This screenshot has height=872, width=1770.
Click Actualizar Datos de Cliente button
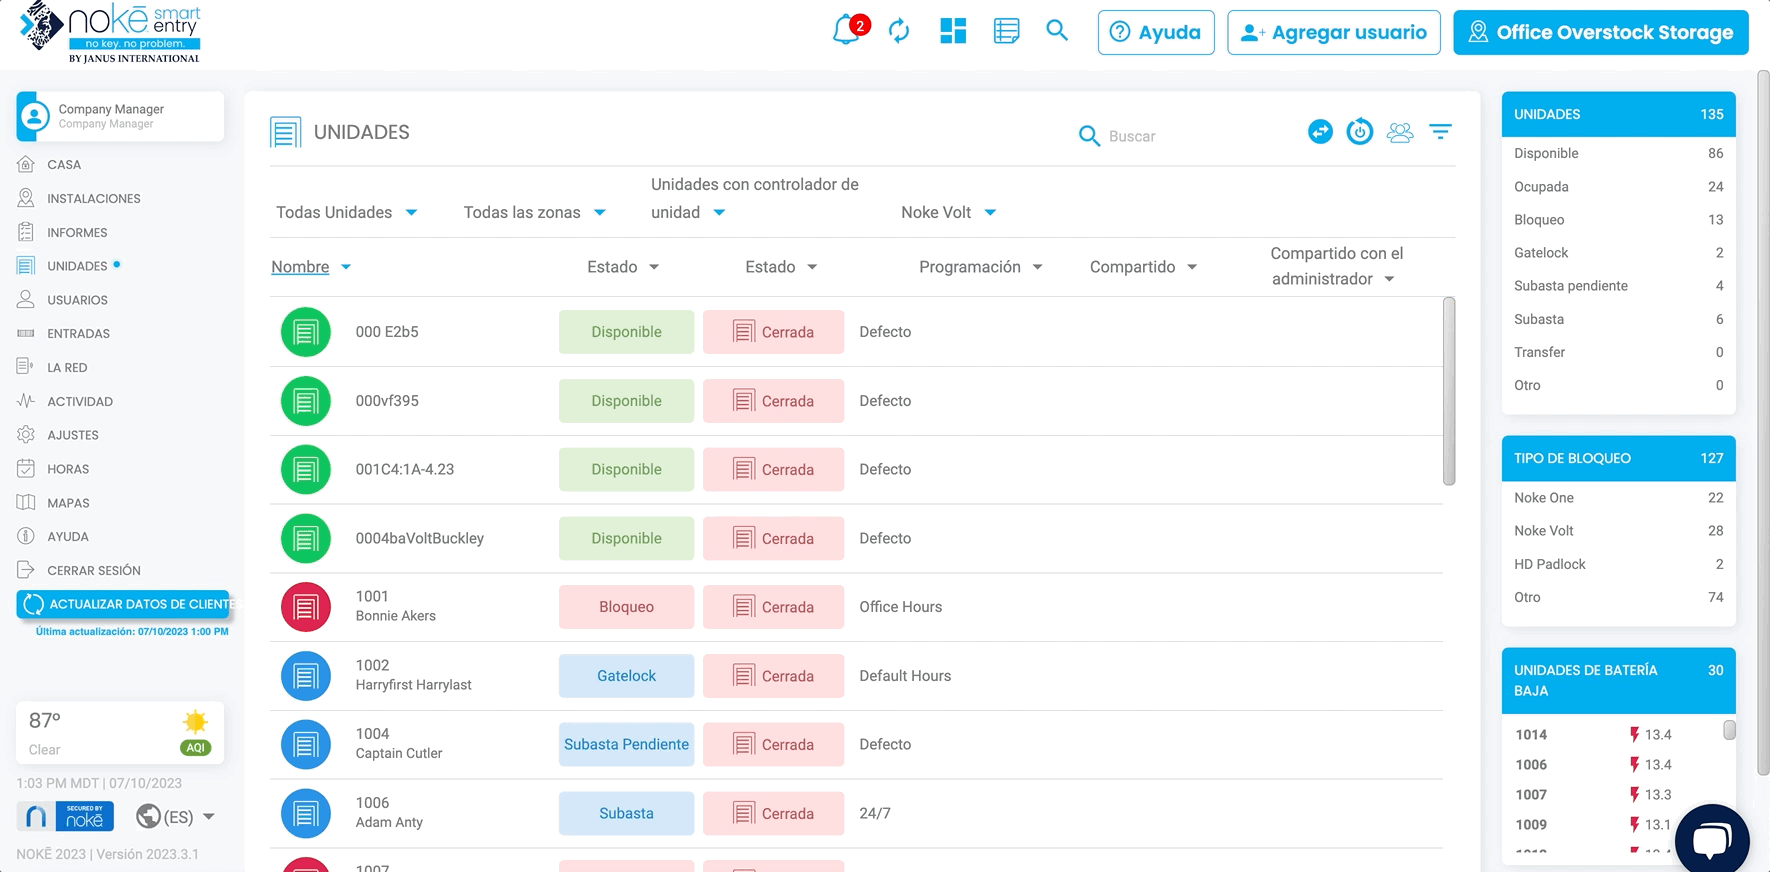[x=123, y=604]
